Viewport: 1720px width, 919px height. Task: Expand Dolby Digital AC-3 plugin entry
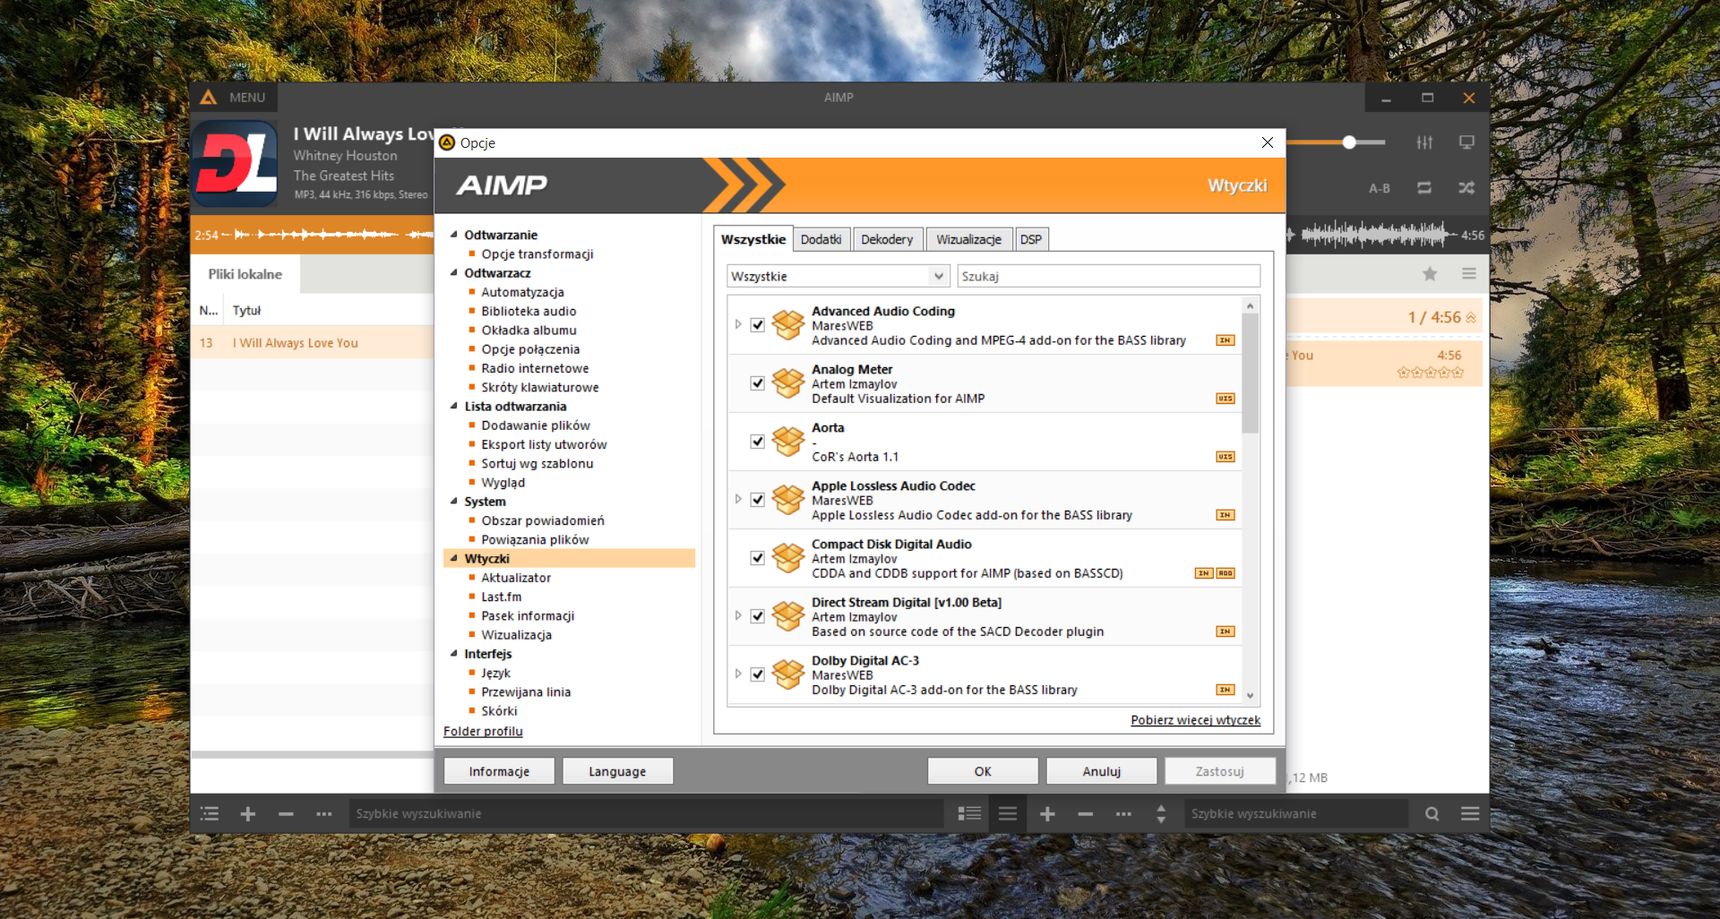pos(738,674)
